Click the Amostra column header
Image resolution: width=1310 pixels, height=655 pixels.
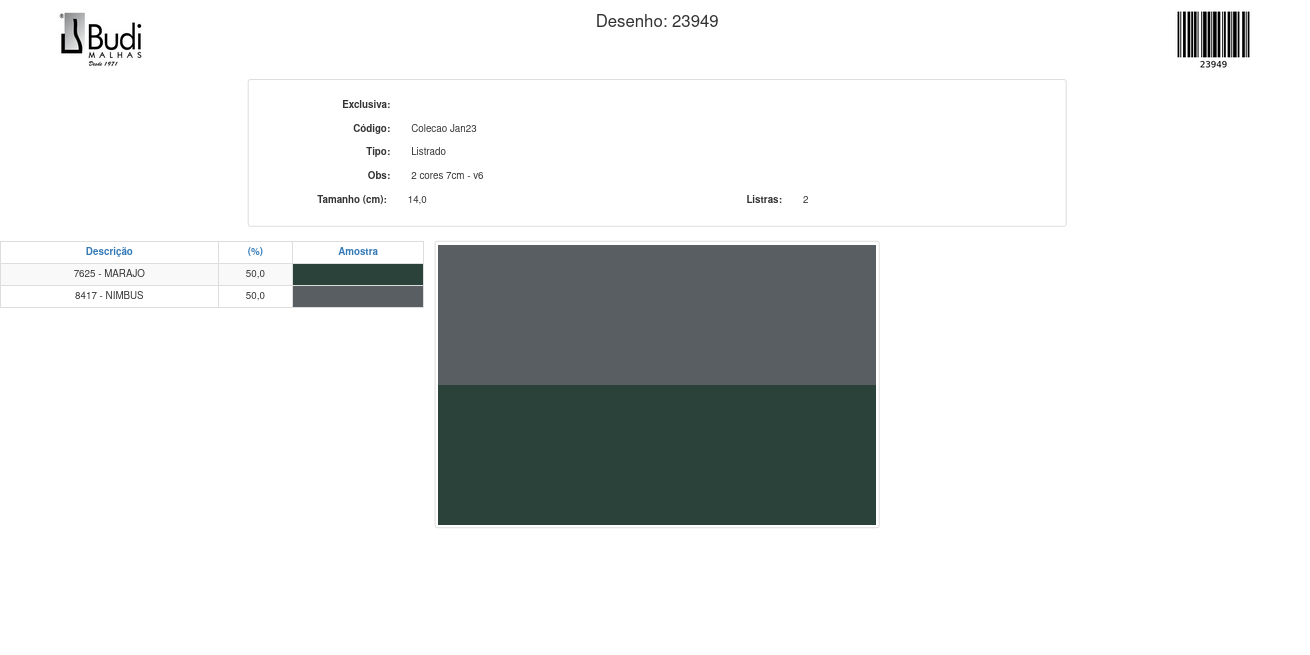[358, 252]
